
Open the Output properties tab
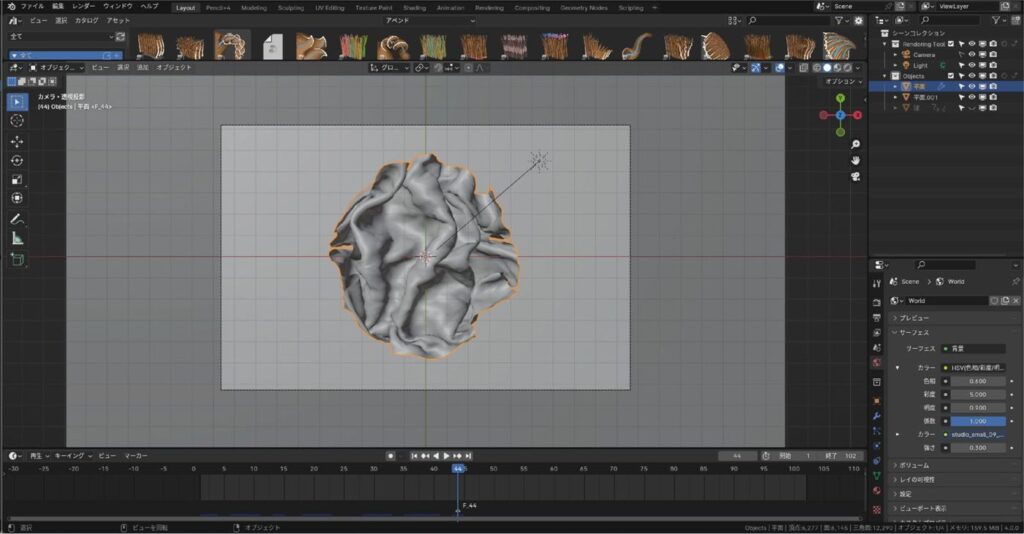click(876, 318)
